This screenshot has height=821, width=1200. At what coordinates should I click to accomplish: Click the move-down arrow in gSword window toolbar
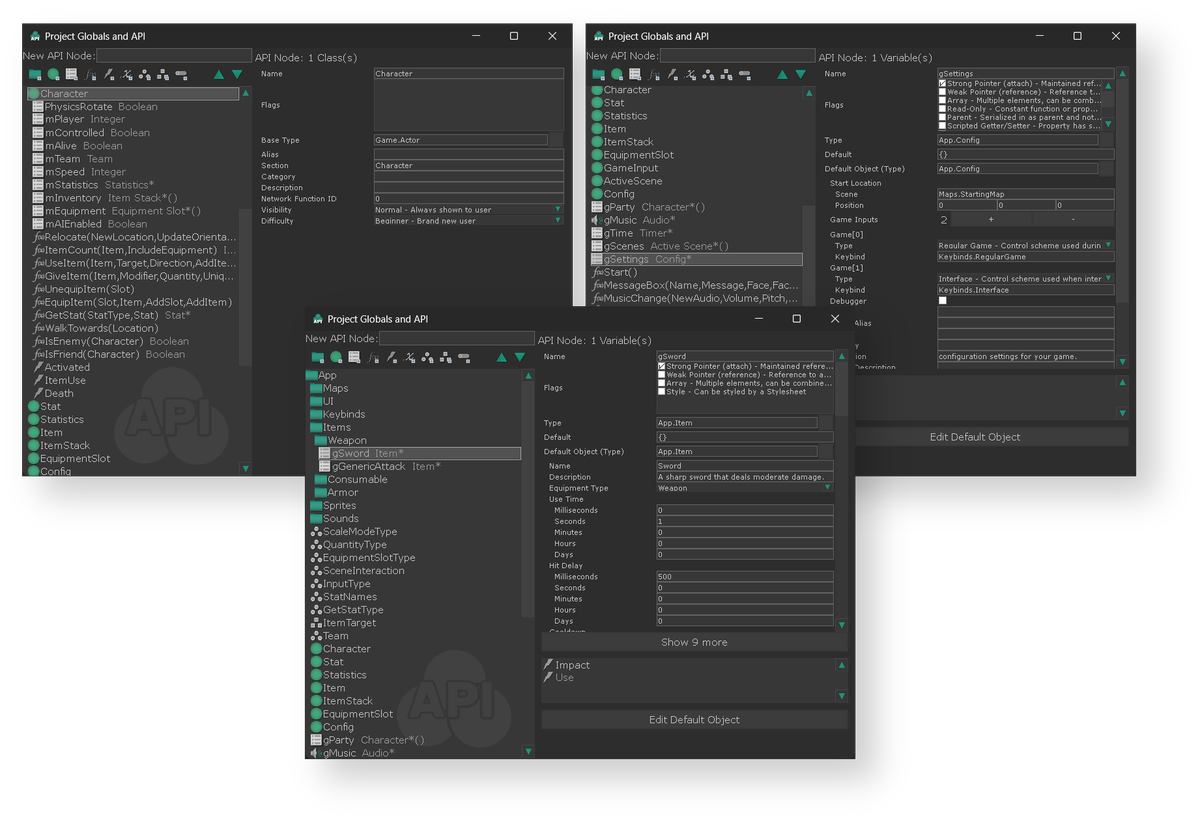[x=519, y=358]
